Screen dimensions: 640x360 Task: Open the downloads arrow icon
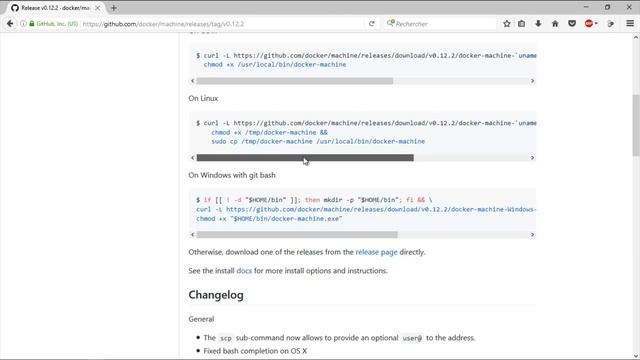point(538,24)
